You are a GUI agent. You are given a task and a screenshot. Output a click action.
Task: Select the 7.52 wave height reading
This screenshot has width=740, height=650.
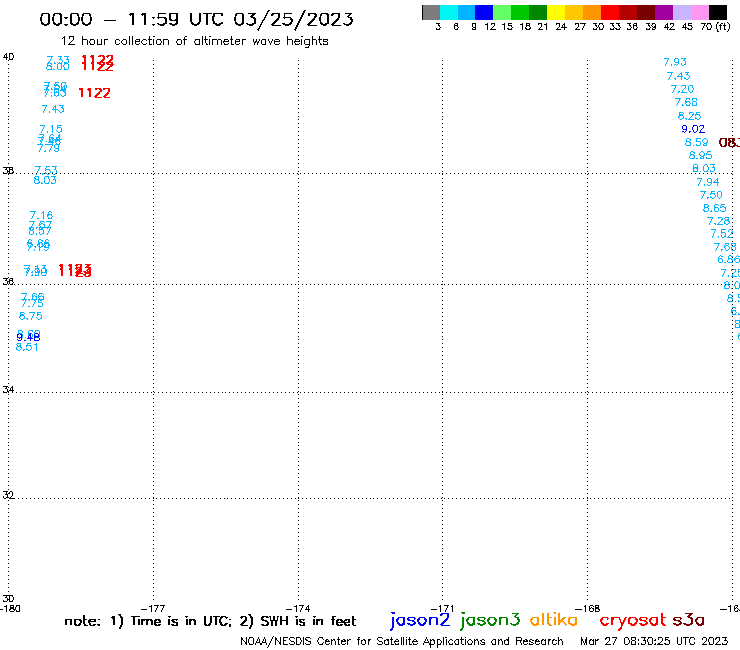point(722,234)
